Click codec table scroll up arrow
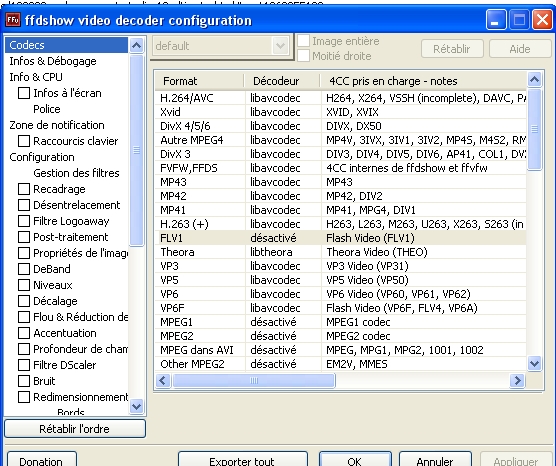This screenshot has width=556, height=466. tap(534, 79)
